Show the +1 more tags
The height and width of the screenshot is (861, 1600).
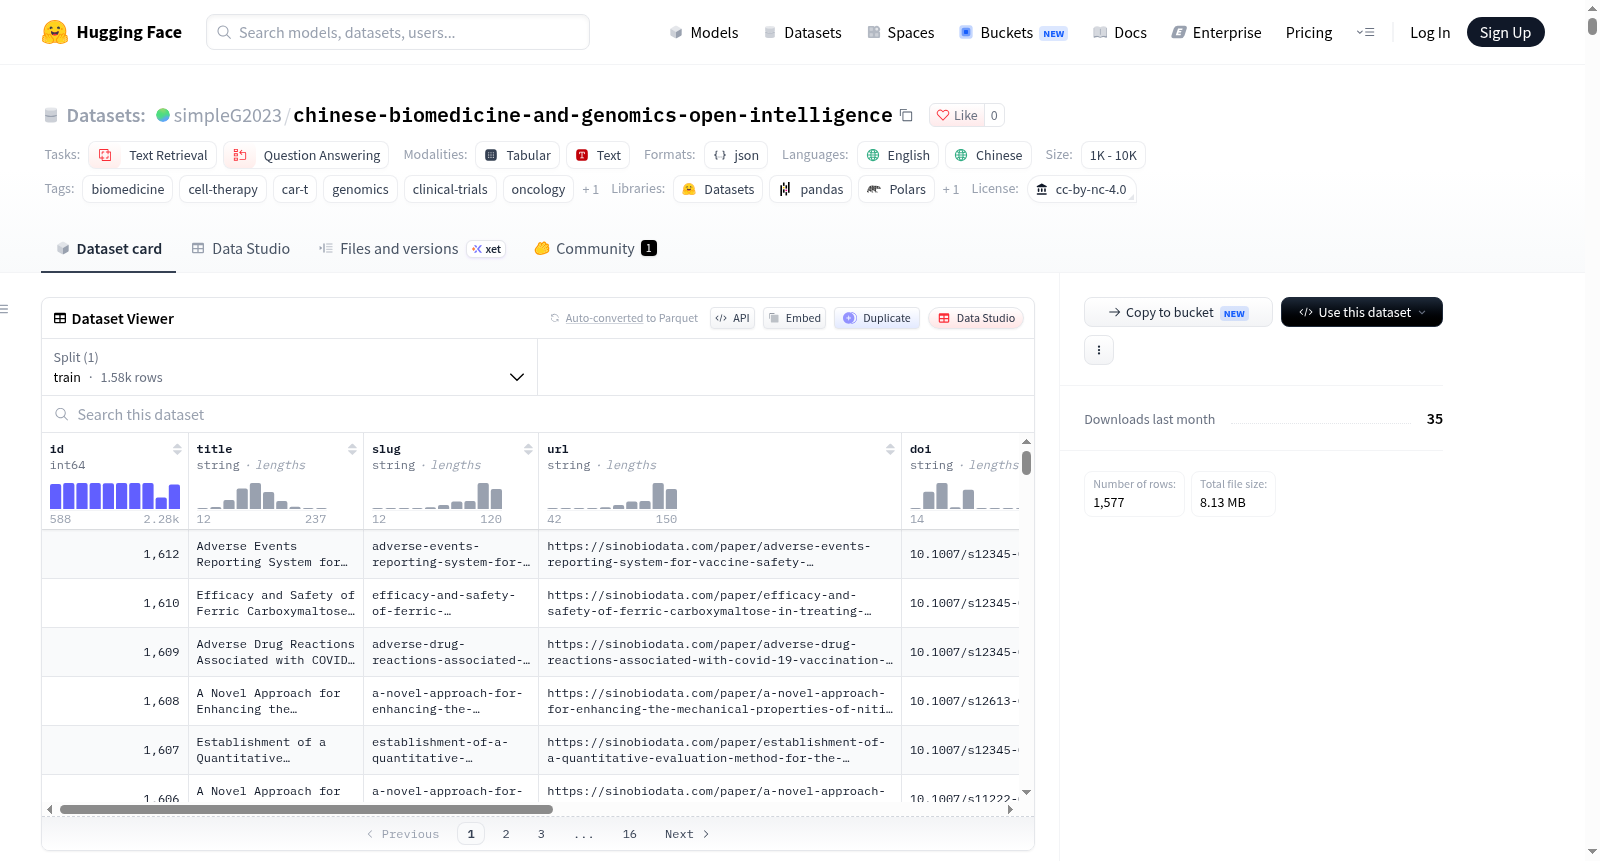591,189
